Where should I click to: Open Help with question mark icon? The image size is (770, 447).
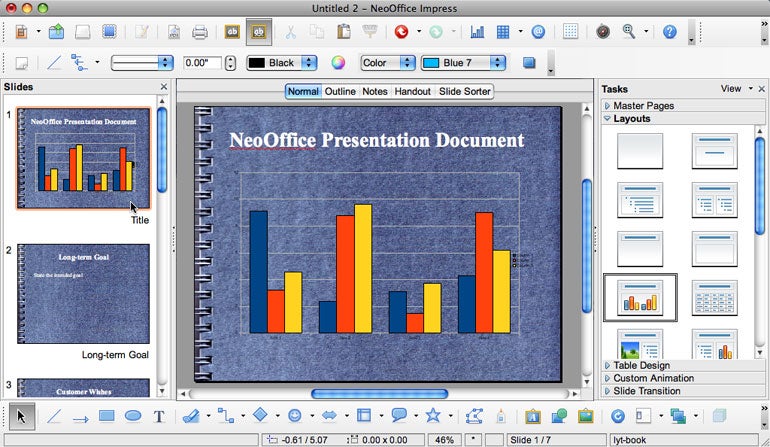coord(670,32)
